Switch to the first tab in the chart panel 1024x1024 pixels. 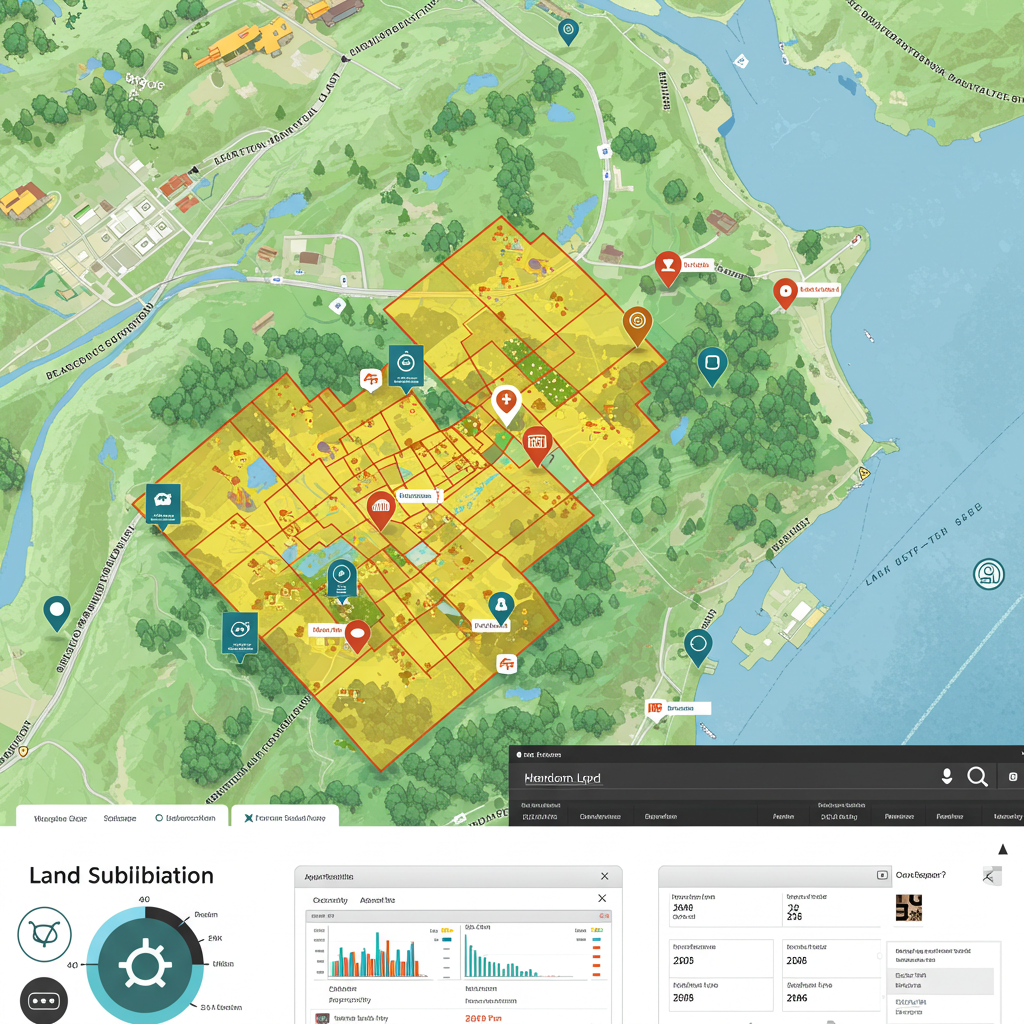[x=330, y=900]
